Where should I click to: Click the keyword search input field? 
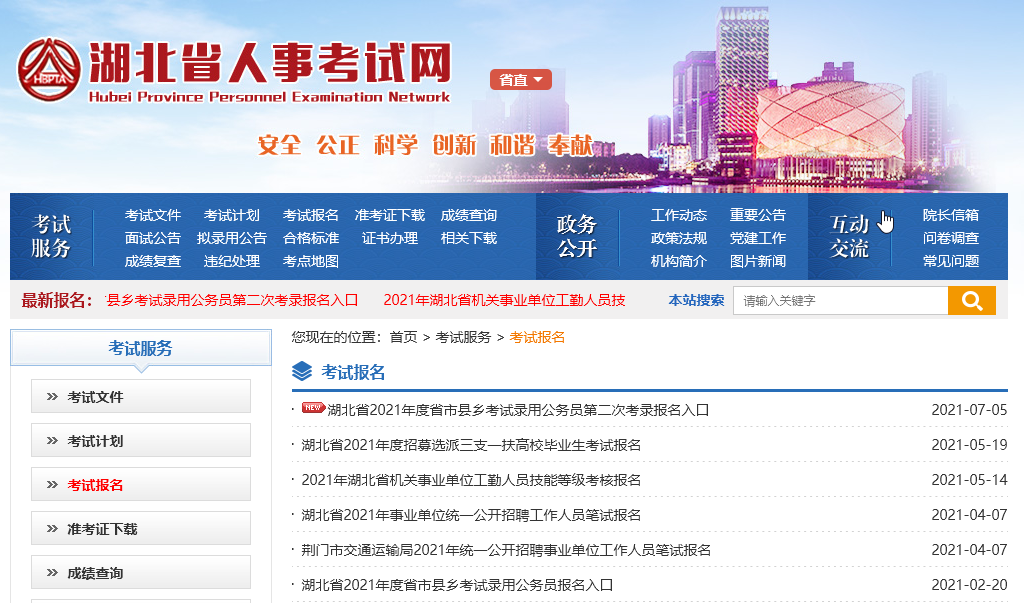(840, 301)
